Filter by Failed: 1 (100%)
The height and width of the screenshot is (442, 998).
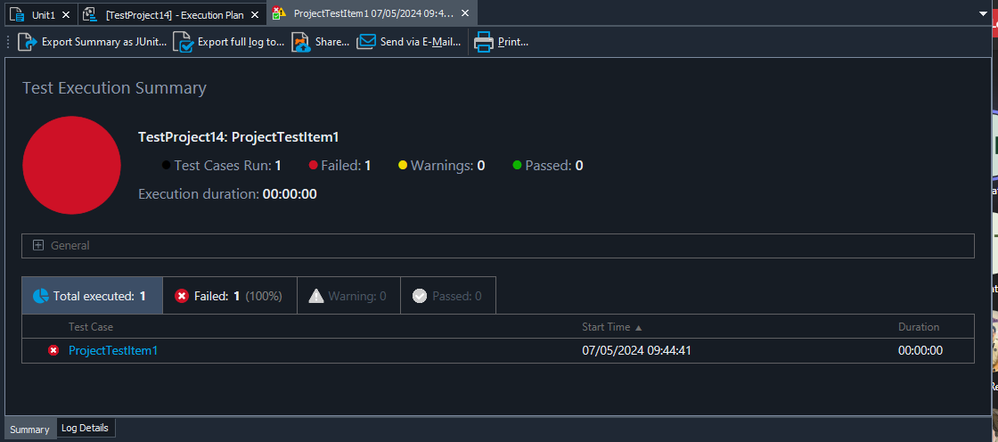[230, 296]
